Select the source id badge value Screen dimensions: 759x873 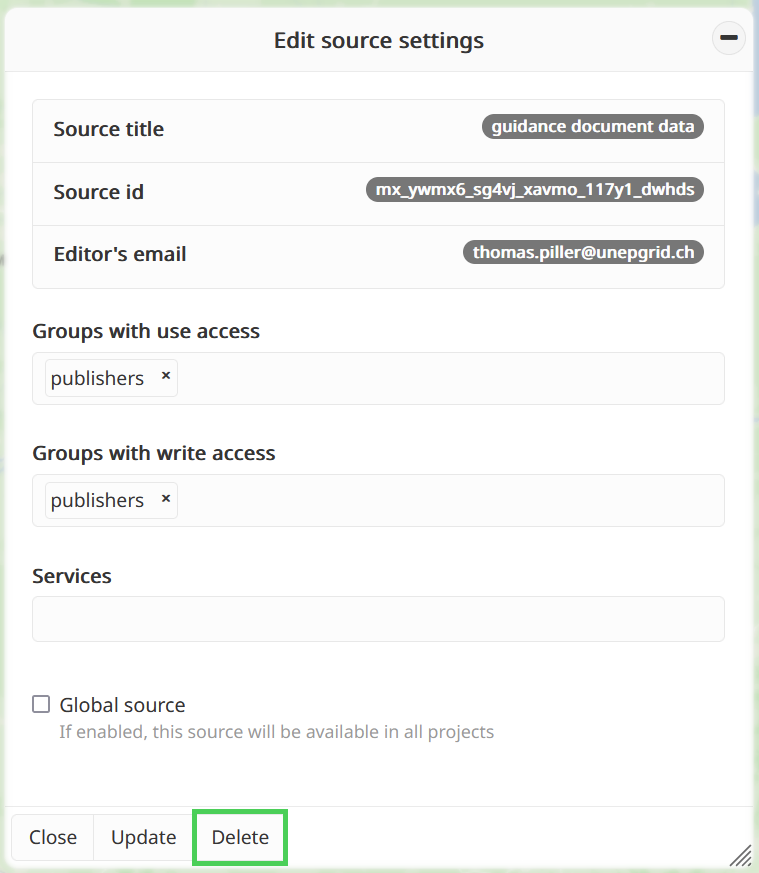tap(534, 189)
